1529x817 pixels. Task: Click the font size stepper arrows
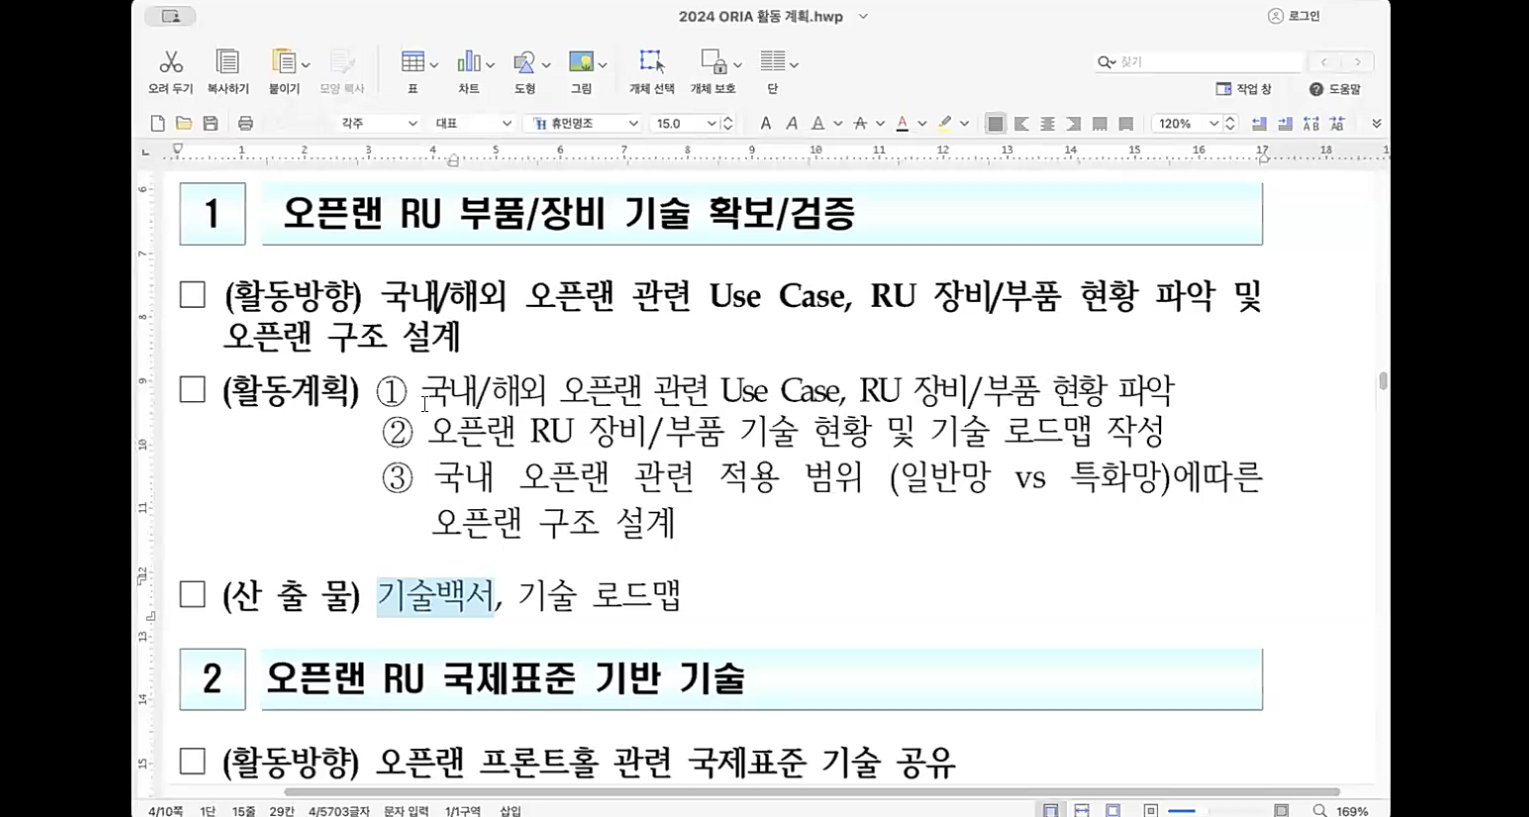[x=728, y=123]
